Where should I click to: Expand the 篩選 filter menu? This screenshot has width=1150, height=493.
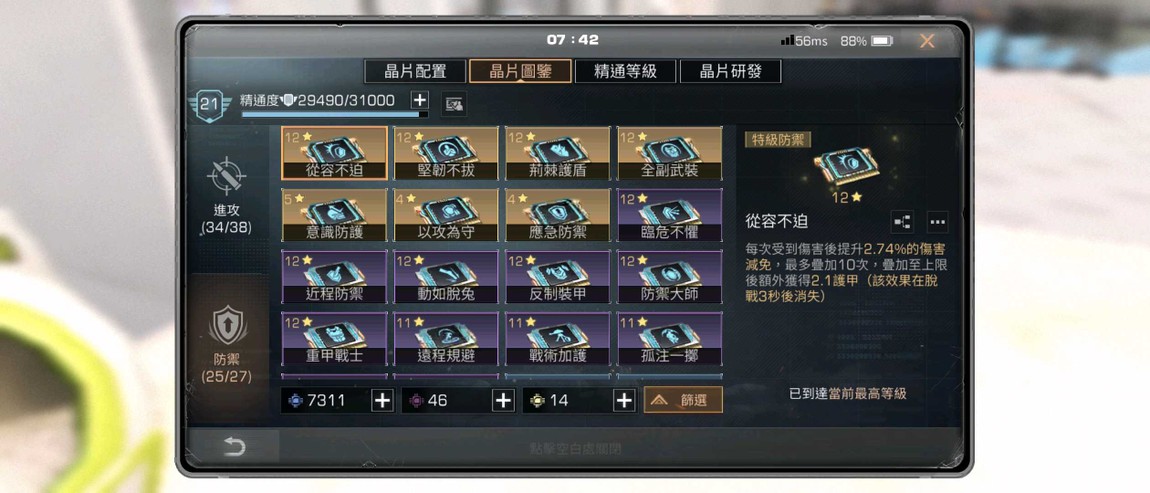point(683,400)
